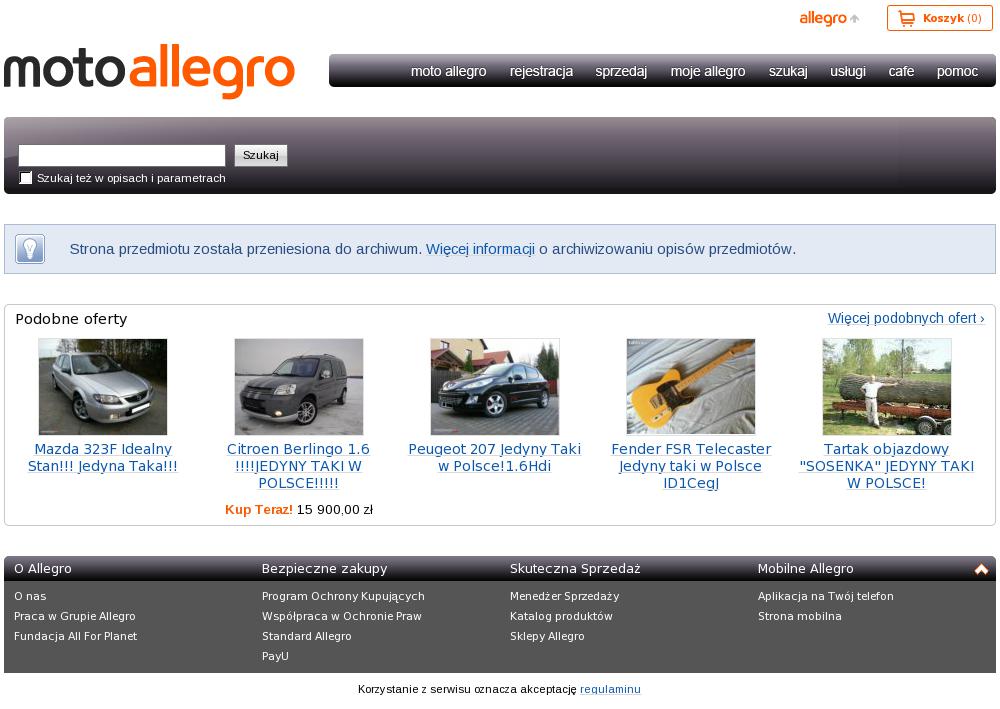
Task: Click the motoallegro main logo
Action: [x=149, y=71]
